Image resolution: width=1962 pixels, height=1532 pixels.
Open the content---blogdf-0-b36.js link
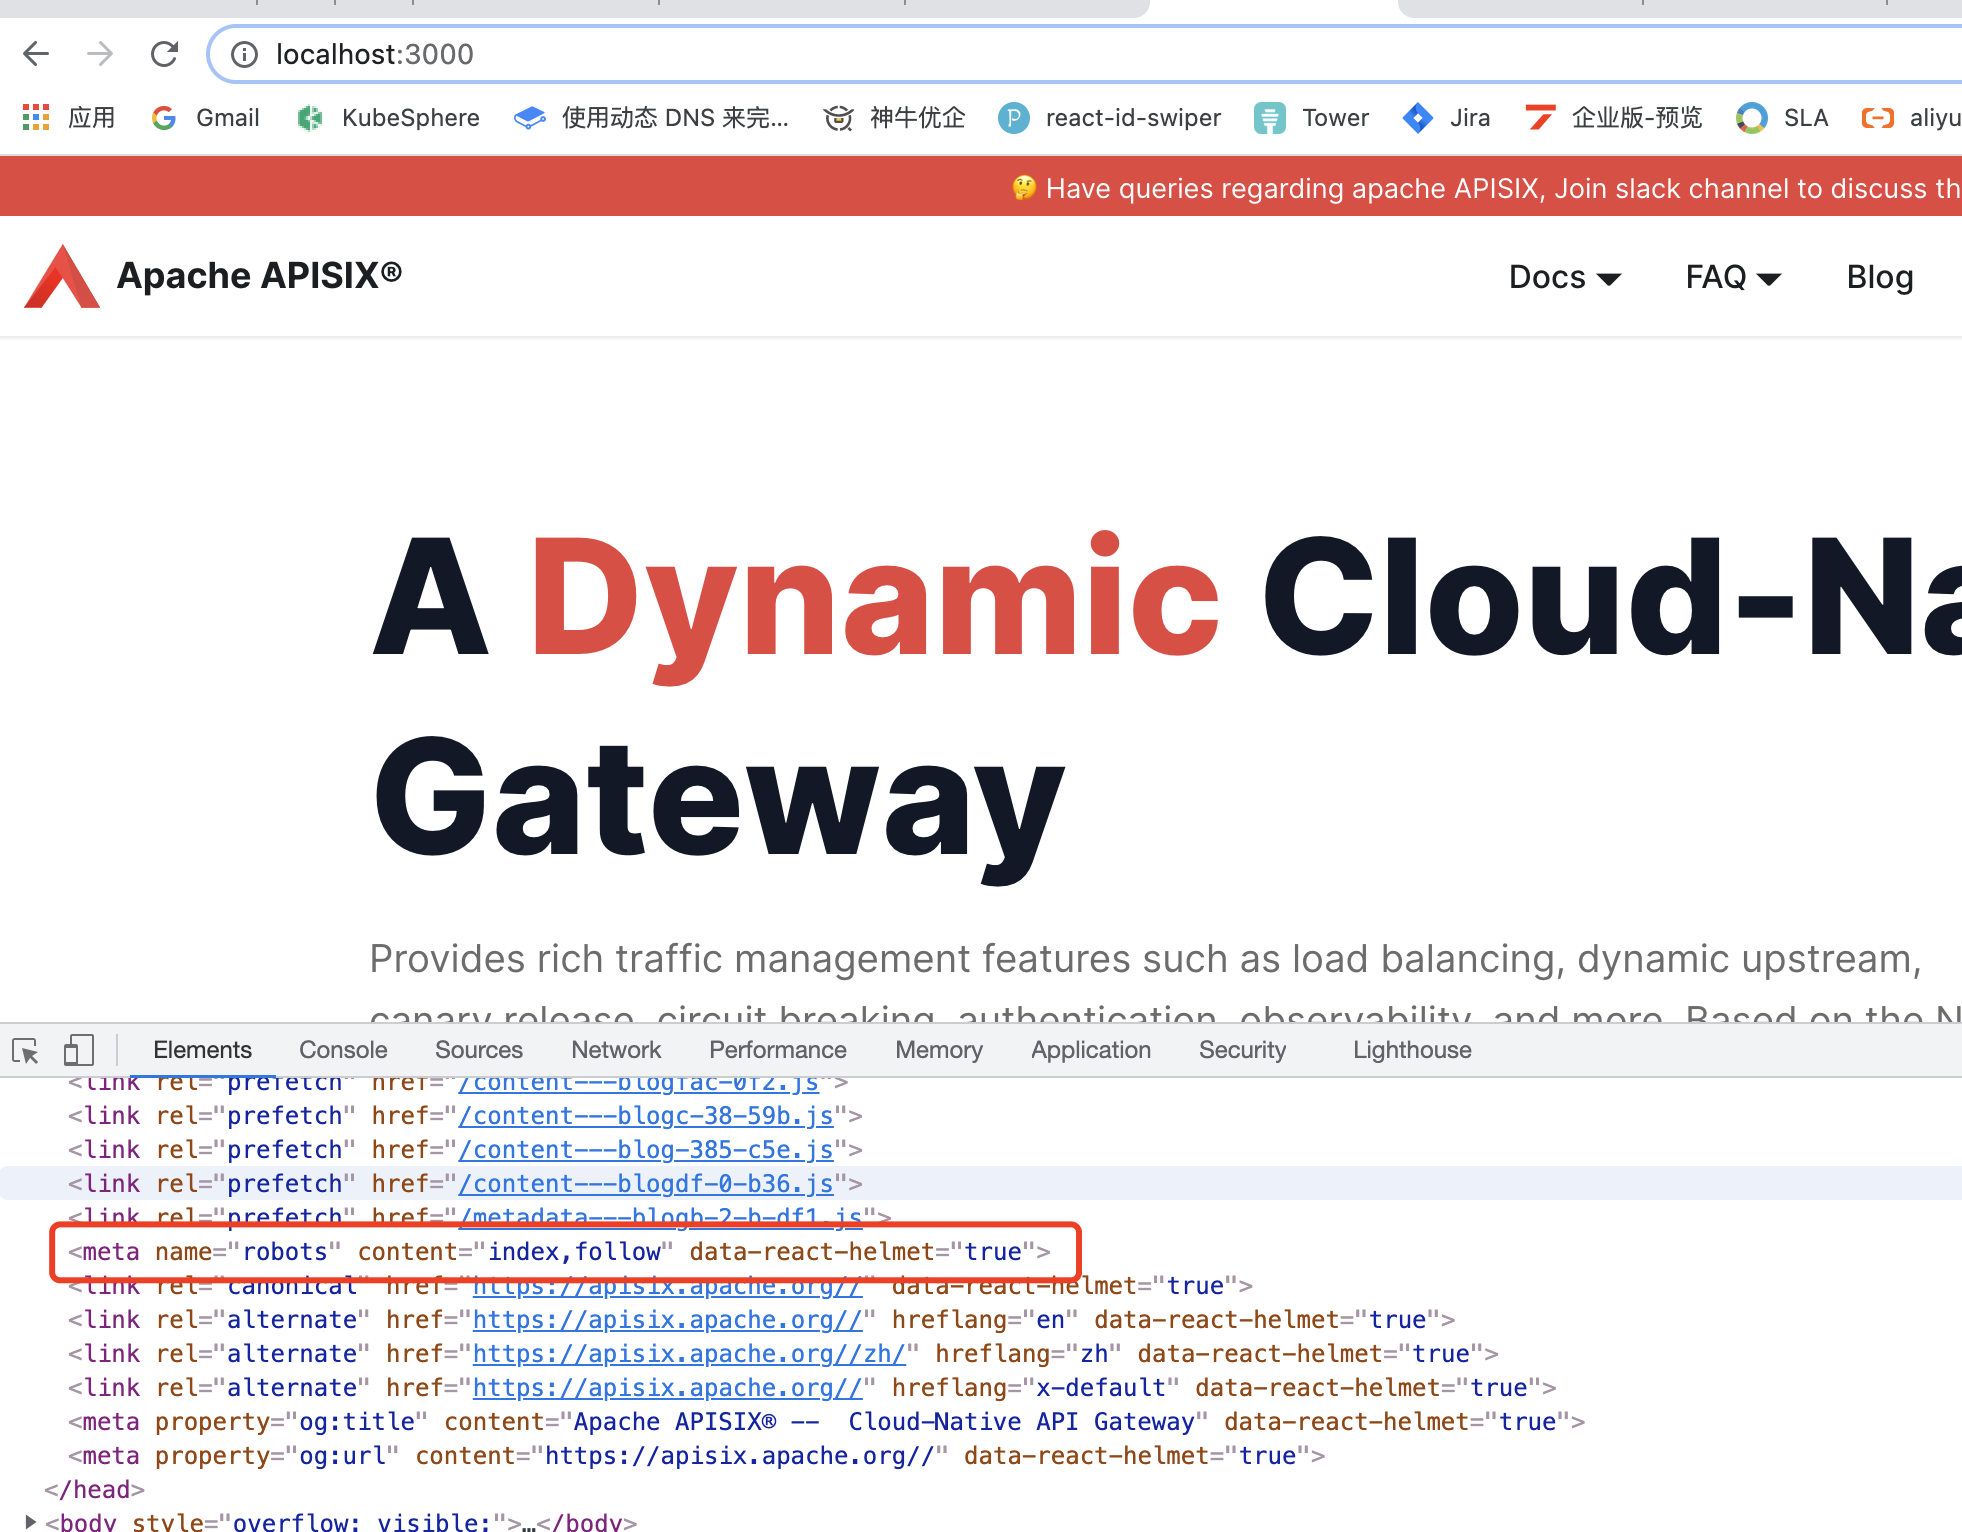click(x=646, y=1184)
